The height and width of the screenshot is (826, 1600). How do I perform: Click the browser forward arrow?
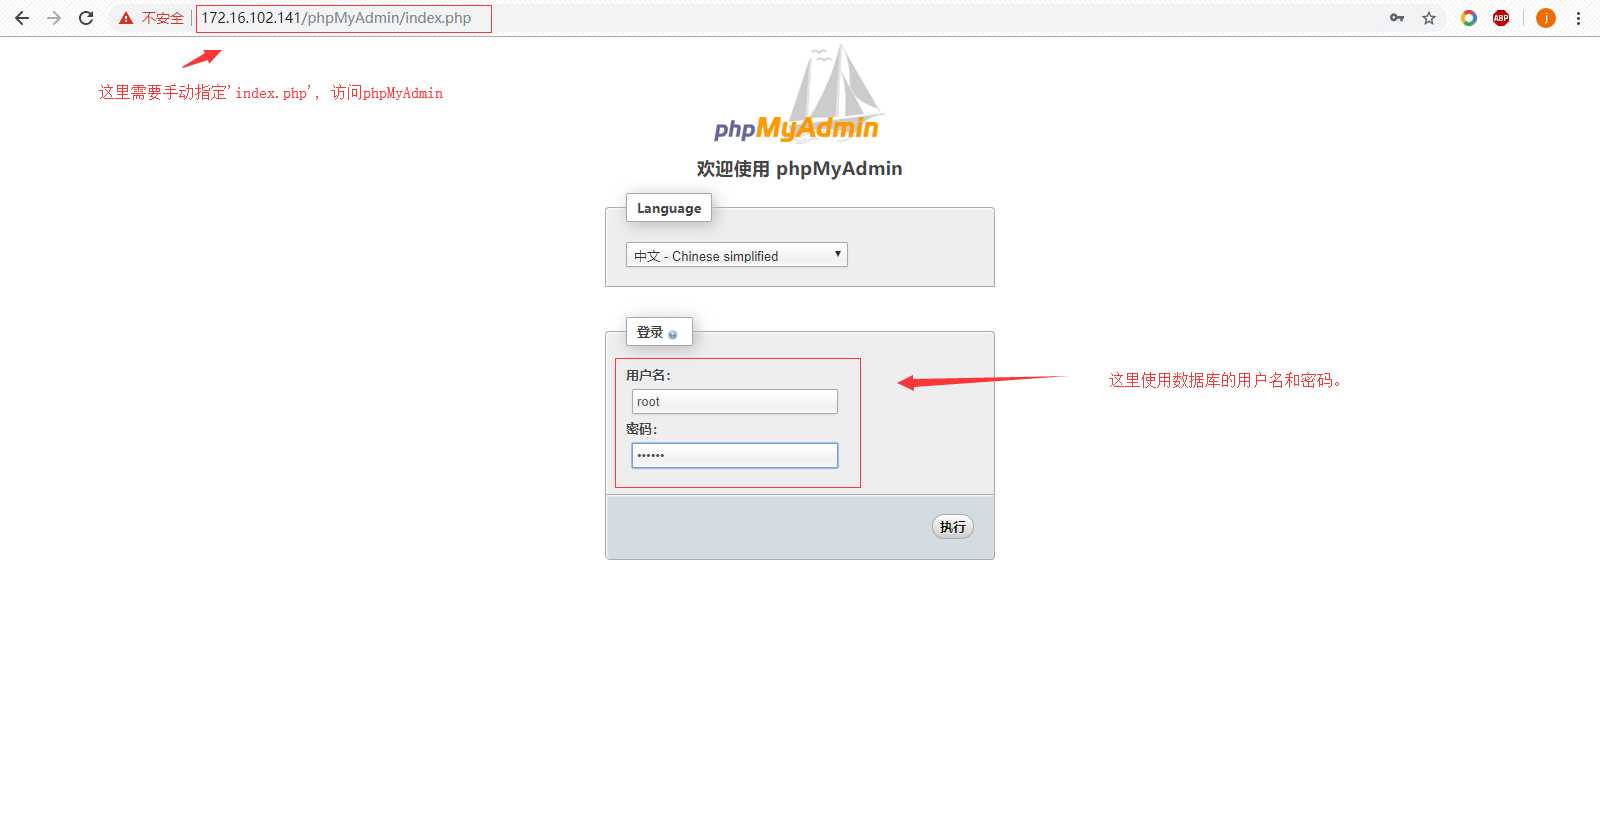54,18
